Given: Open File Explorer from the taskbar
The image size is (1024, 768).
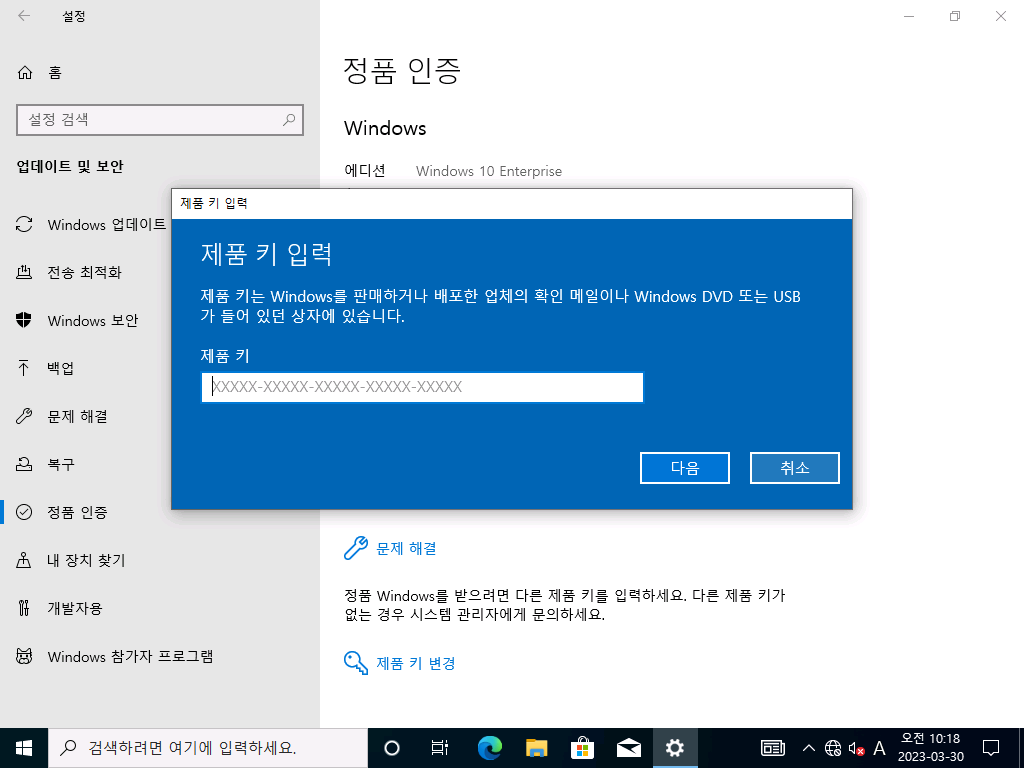Looking at the screenshot, I should [536, 748].
